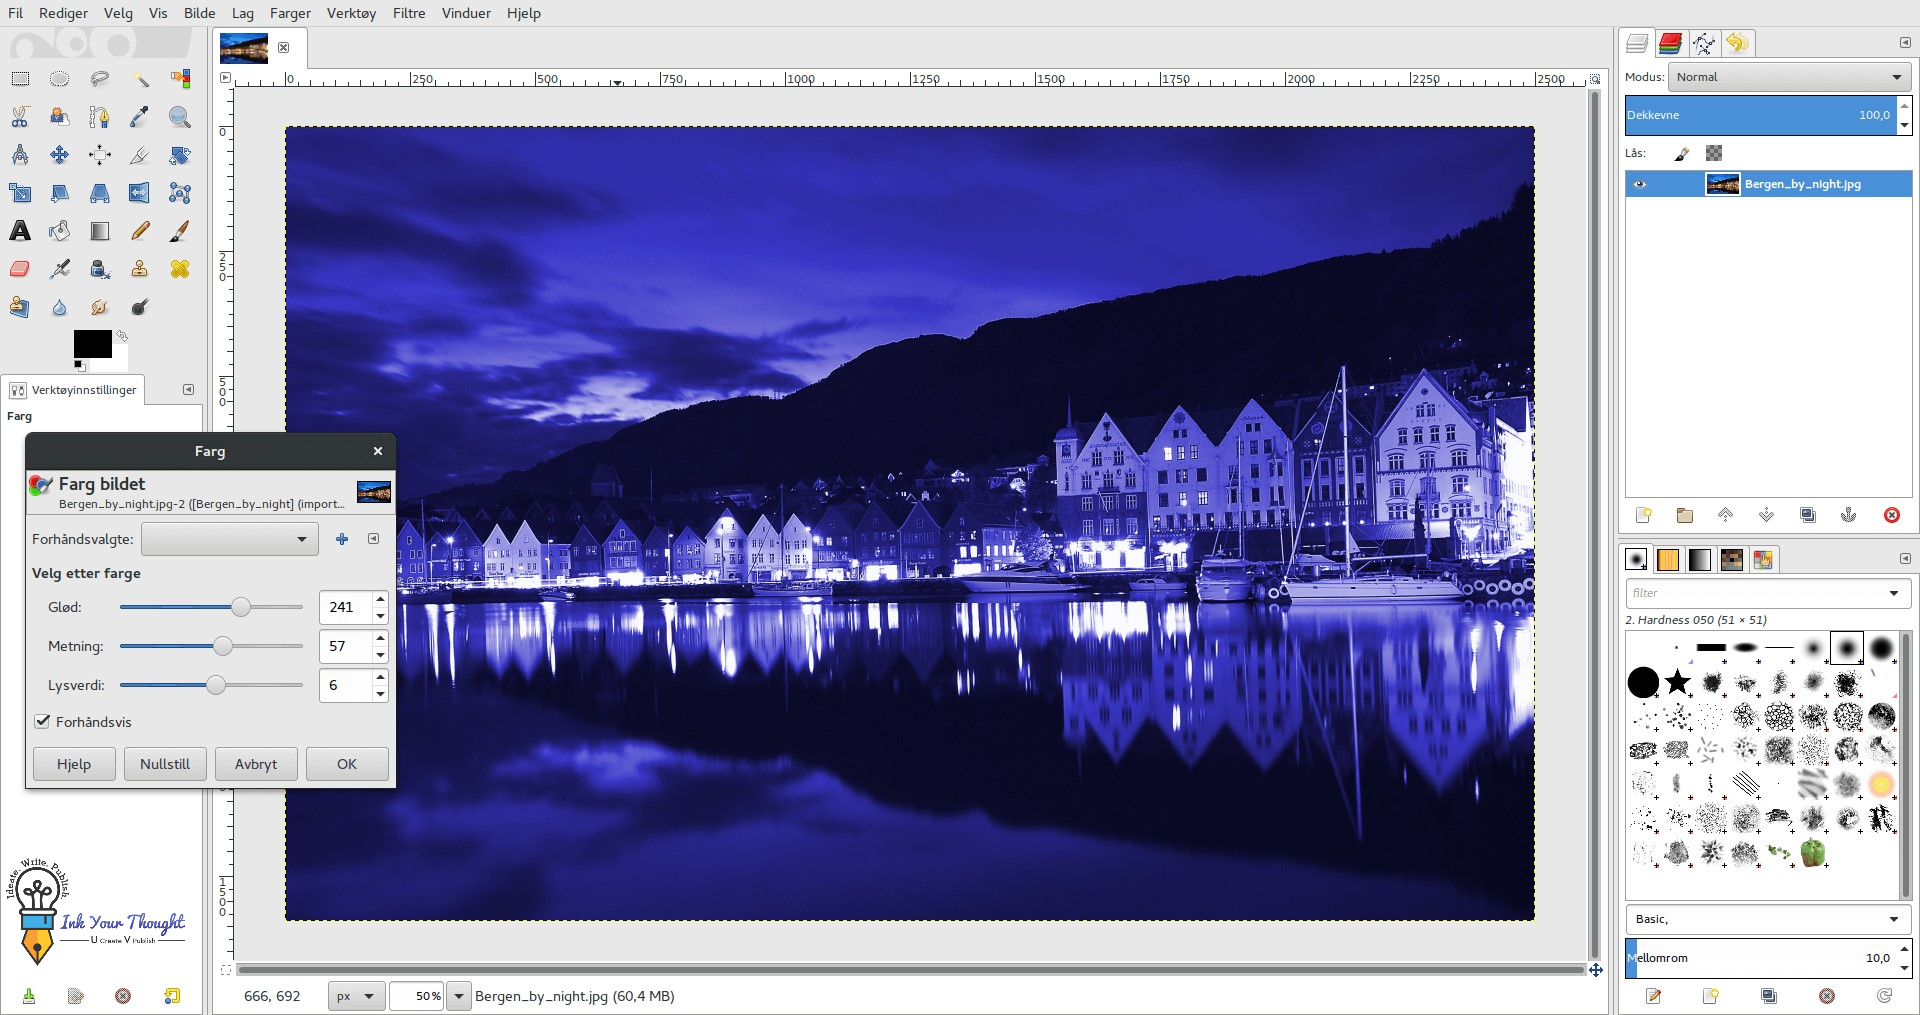
Task: Select the Clone stamp tool
Action: 140,269
